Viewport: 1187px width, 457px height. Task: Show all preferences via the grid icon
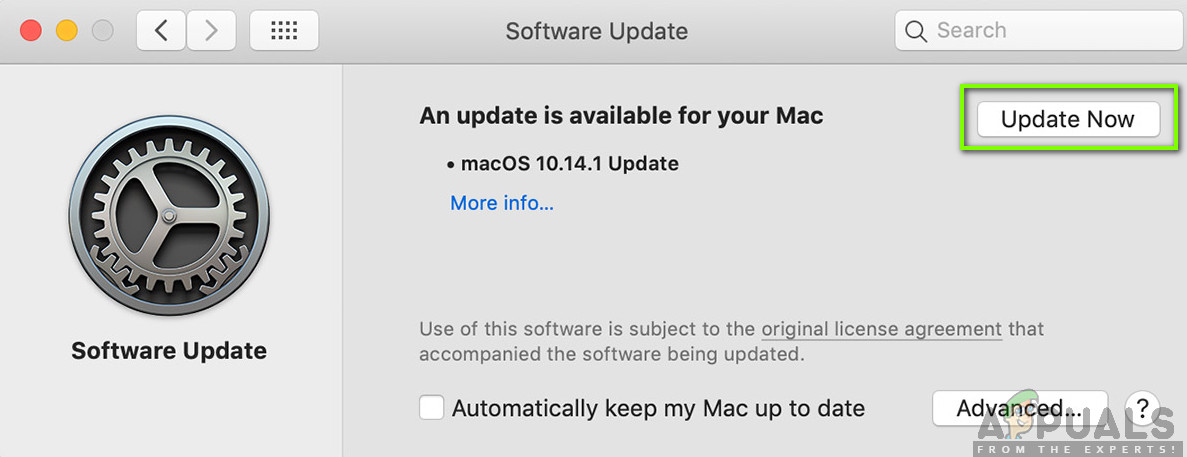coord(284,31)
